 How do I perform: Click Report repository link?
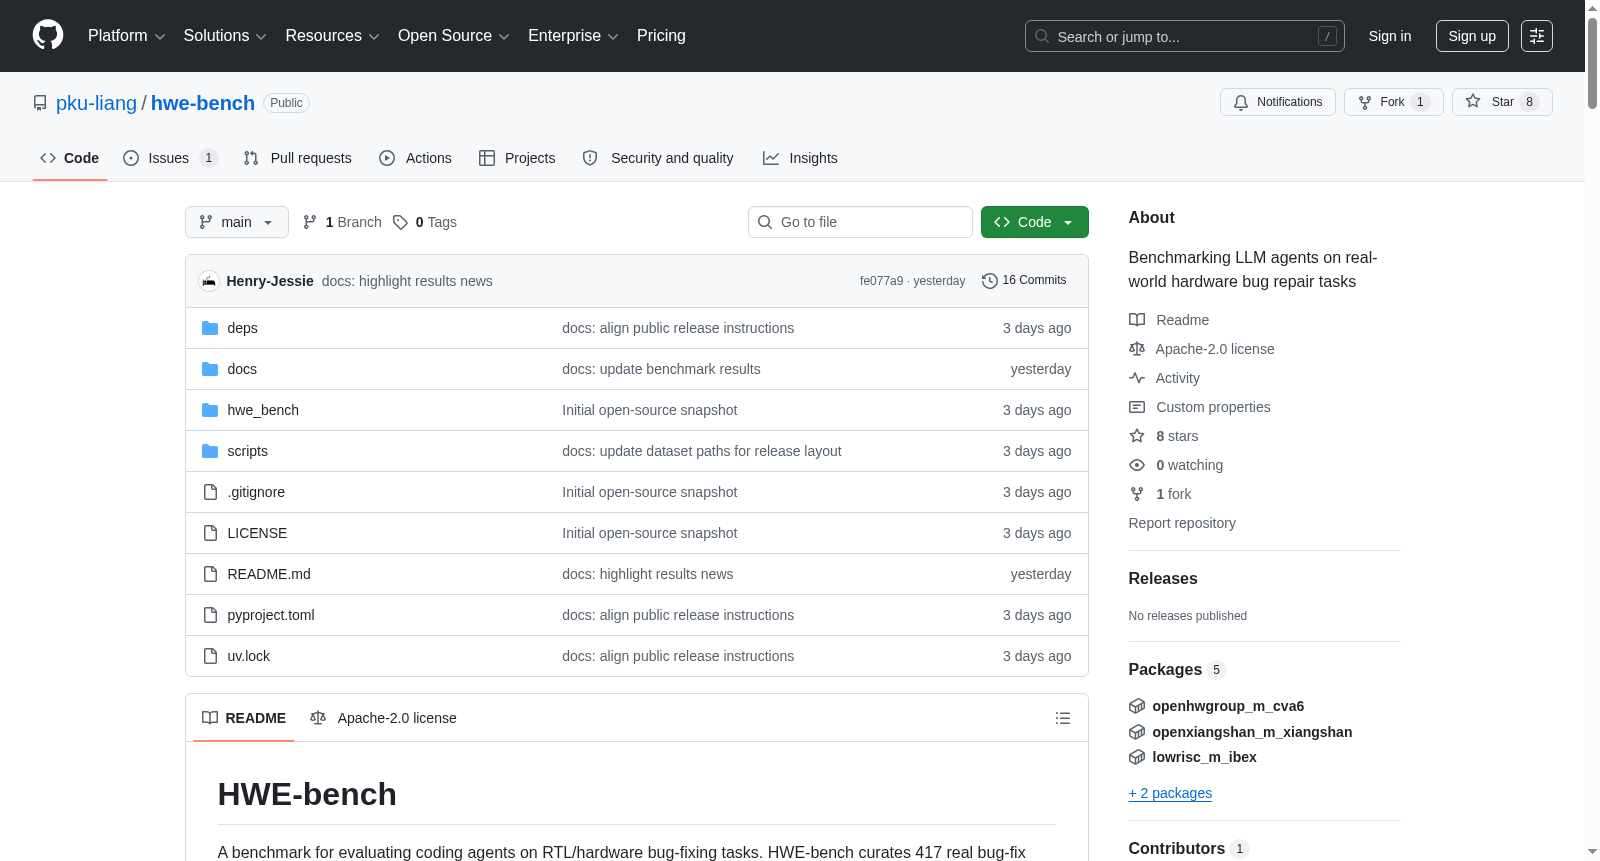[x=1182, y=523]
